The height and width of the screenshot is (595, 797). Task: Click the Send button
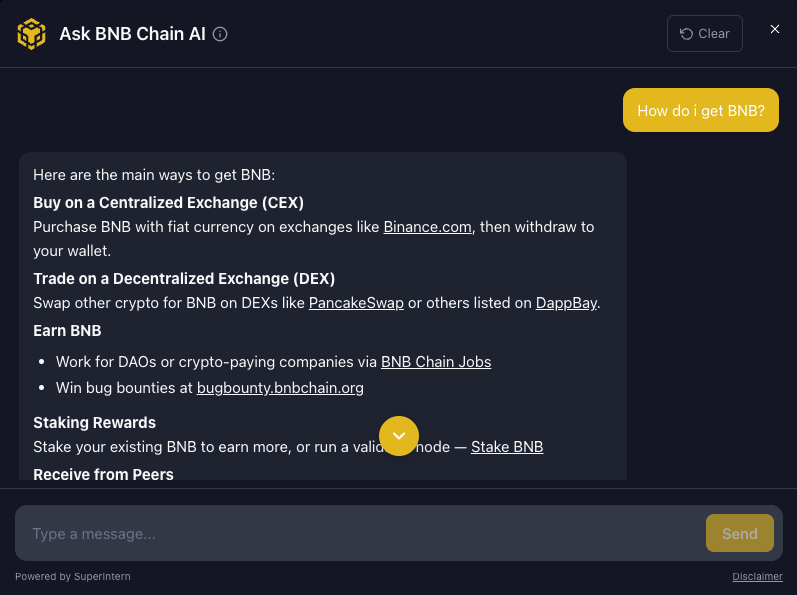(x=740, y=533)
